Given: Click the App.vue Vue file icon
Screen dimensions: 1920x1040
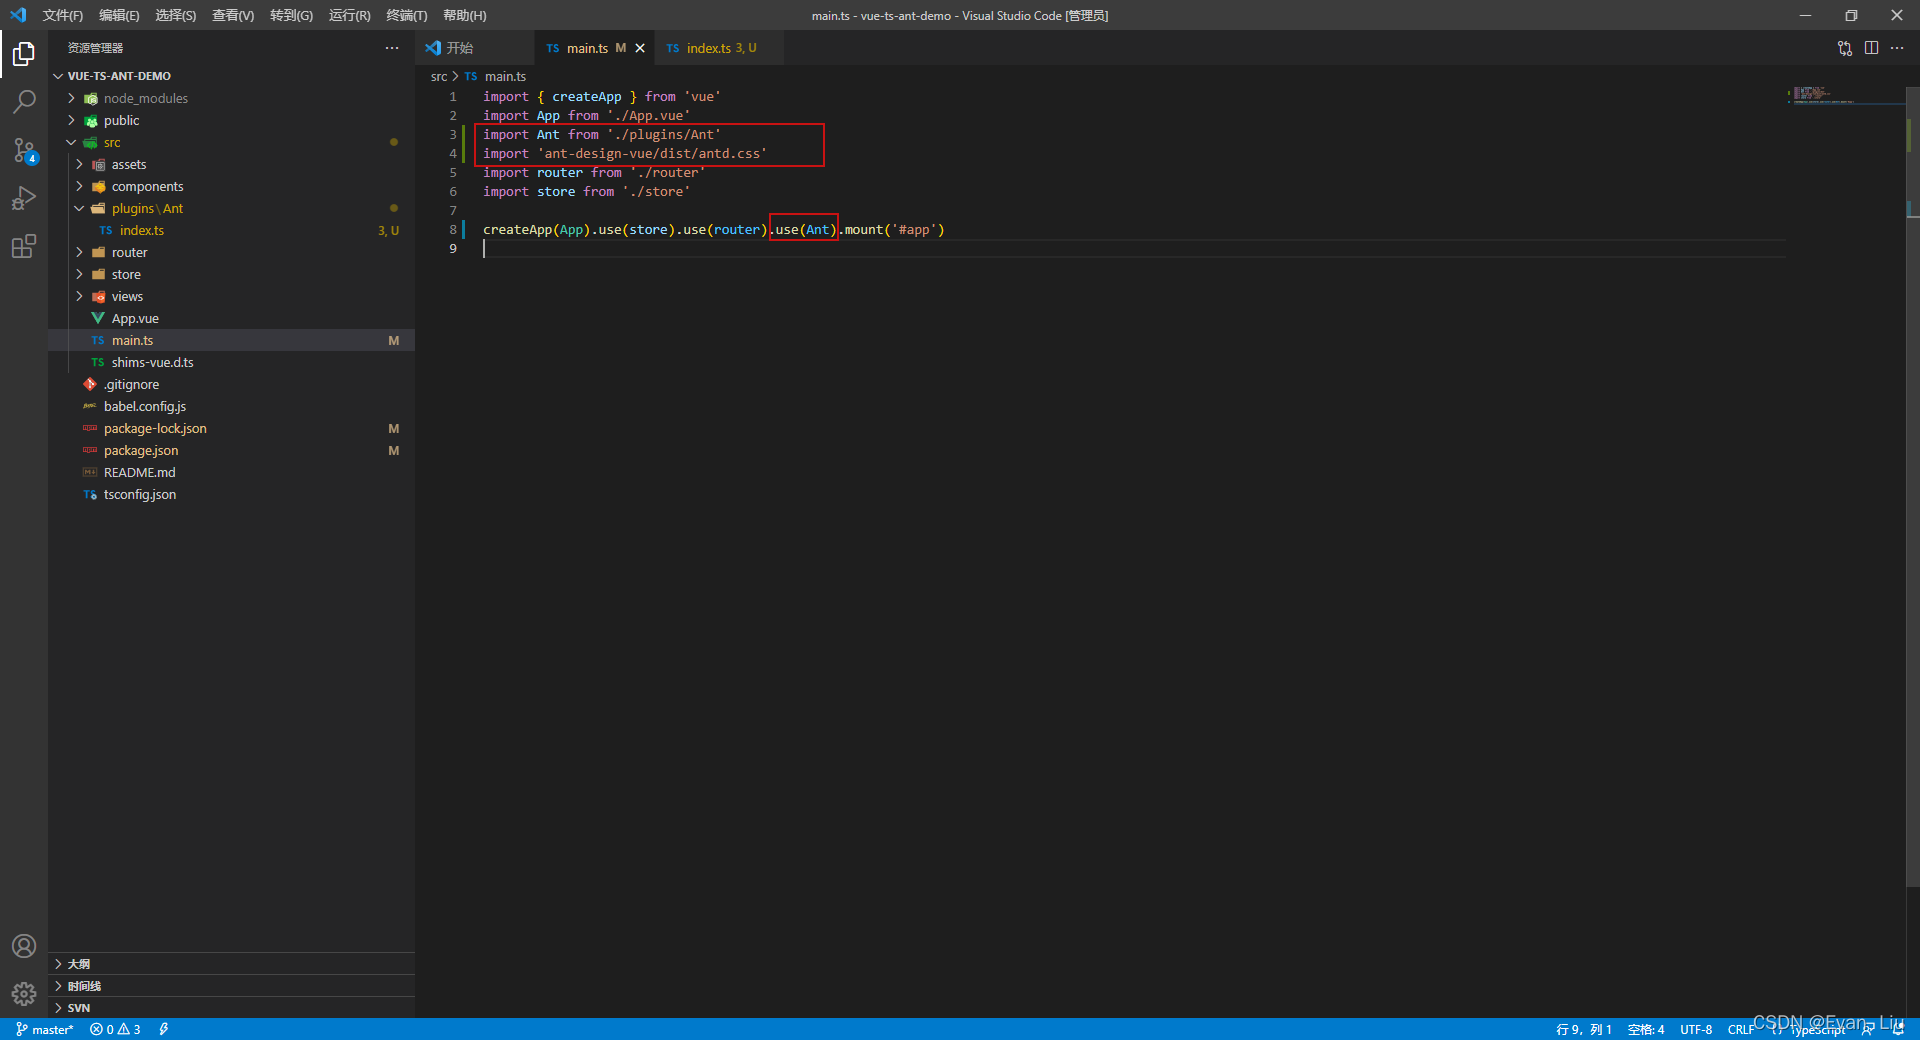Looking at the screenshot, I should (98, 318).
